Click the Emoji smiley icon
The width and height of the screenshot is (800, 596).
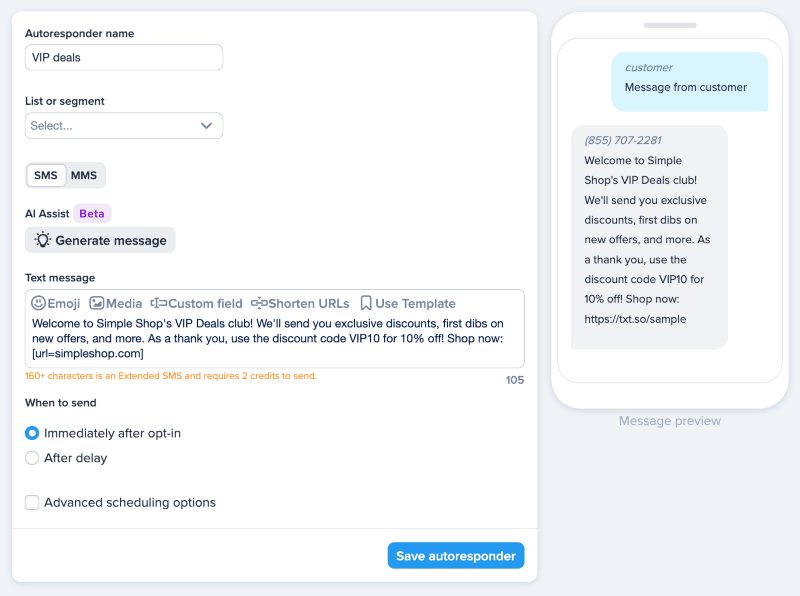(x=38, y=303)
